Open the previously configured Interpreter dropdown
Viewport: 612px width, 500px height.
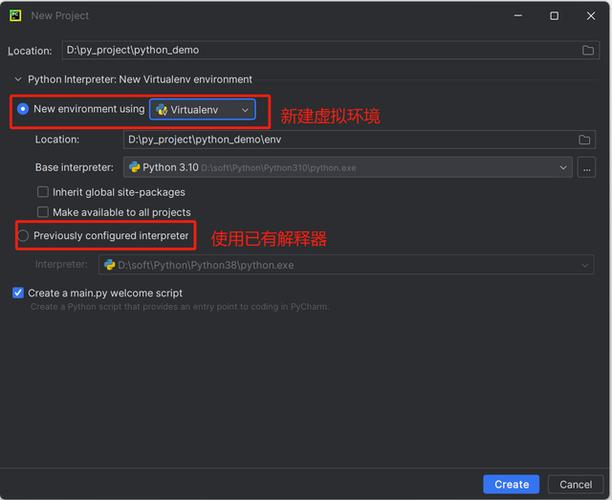(346, 265)
